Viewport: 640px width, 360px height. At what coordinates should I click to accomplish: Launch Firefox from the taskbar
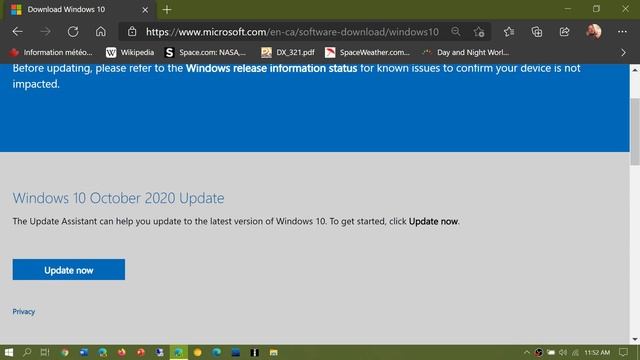pos(122,352)
